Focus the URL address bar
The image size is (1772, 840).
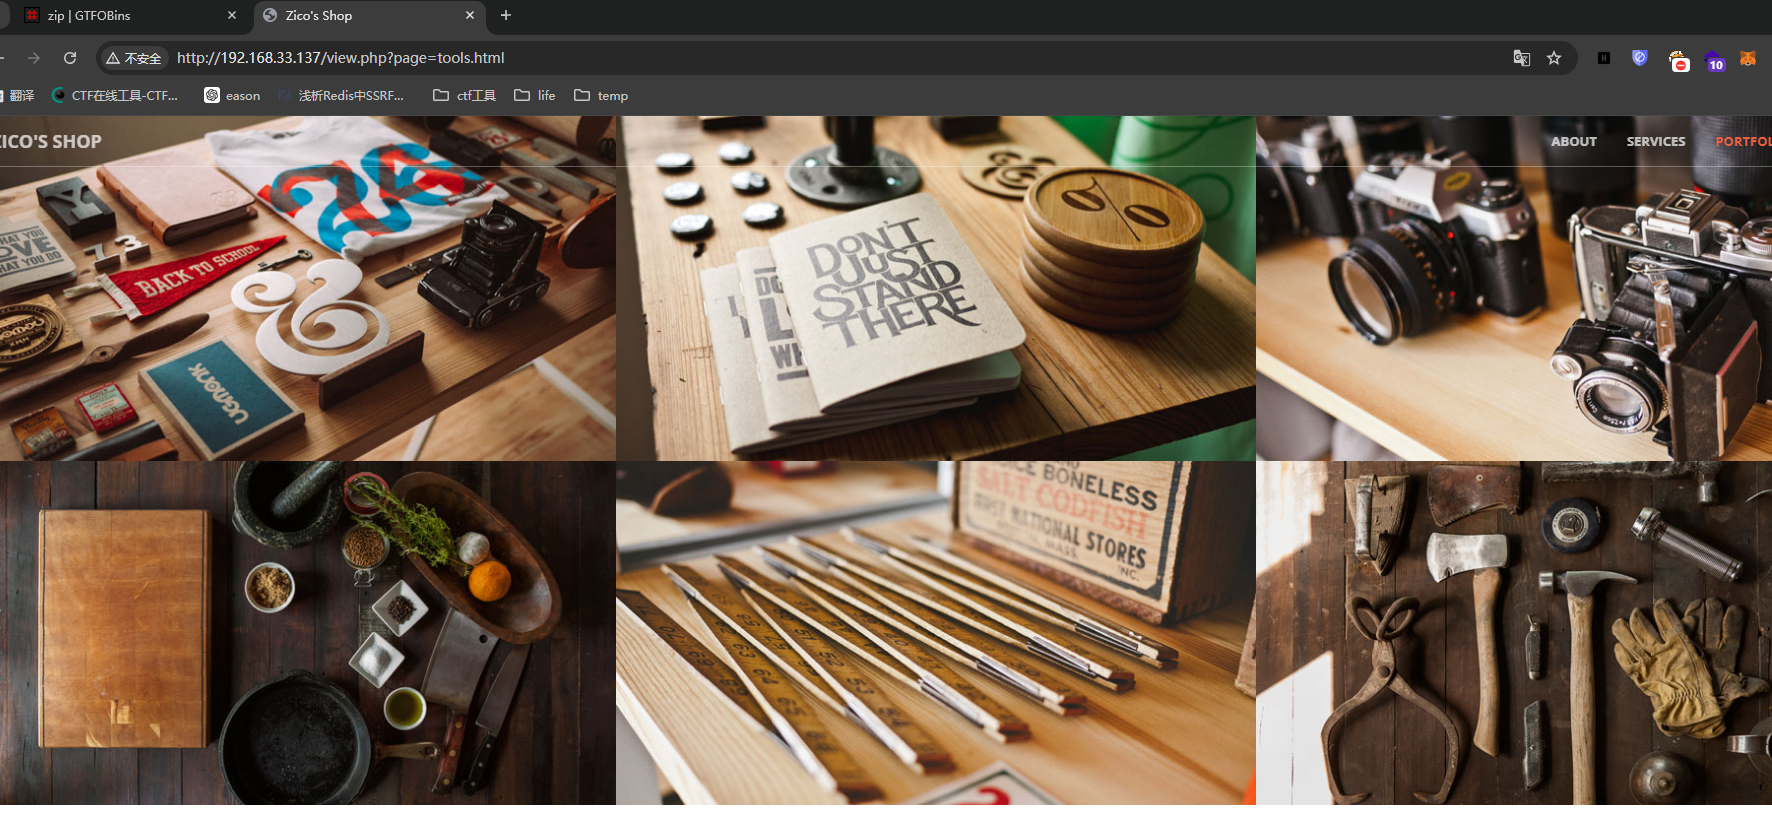click(835, 58)
